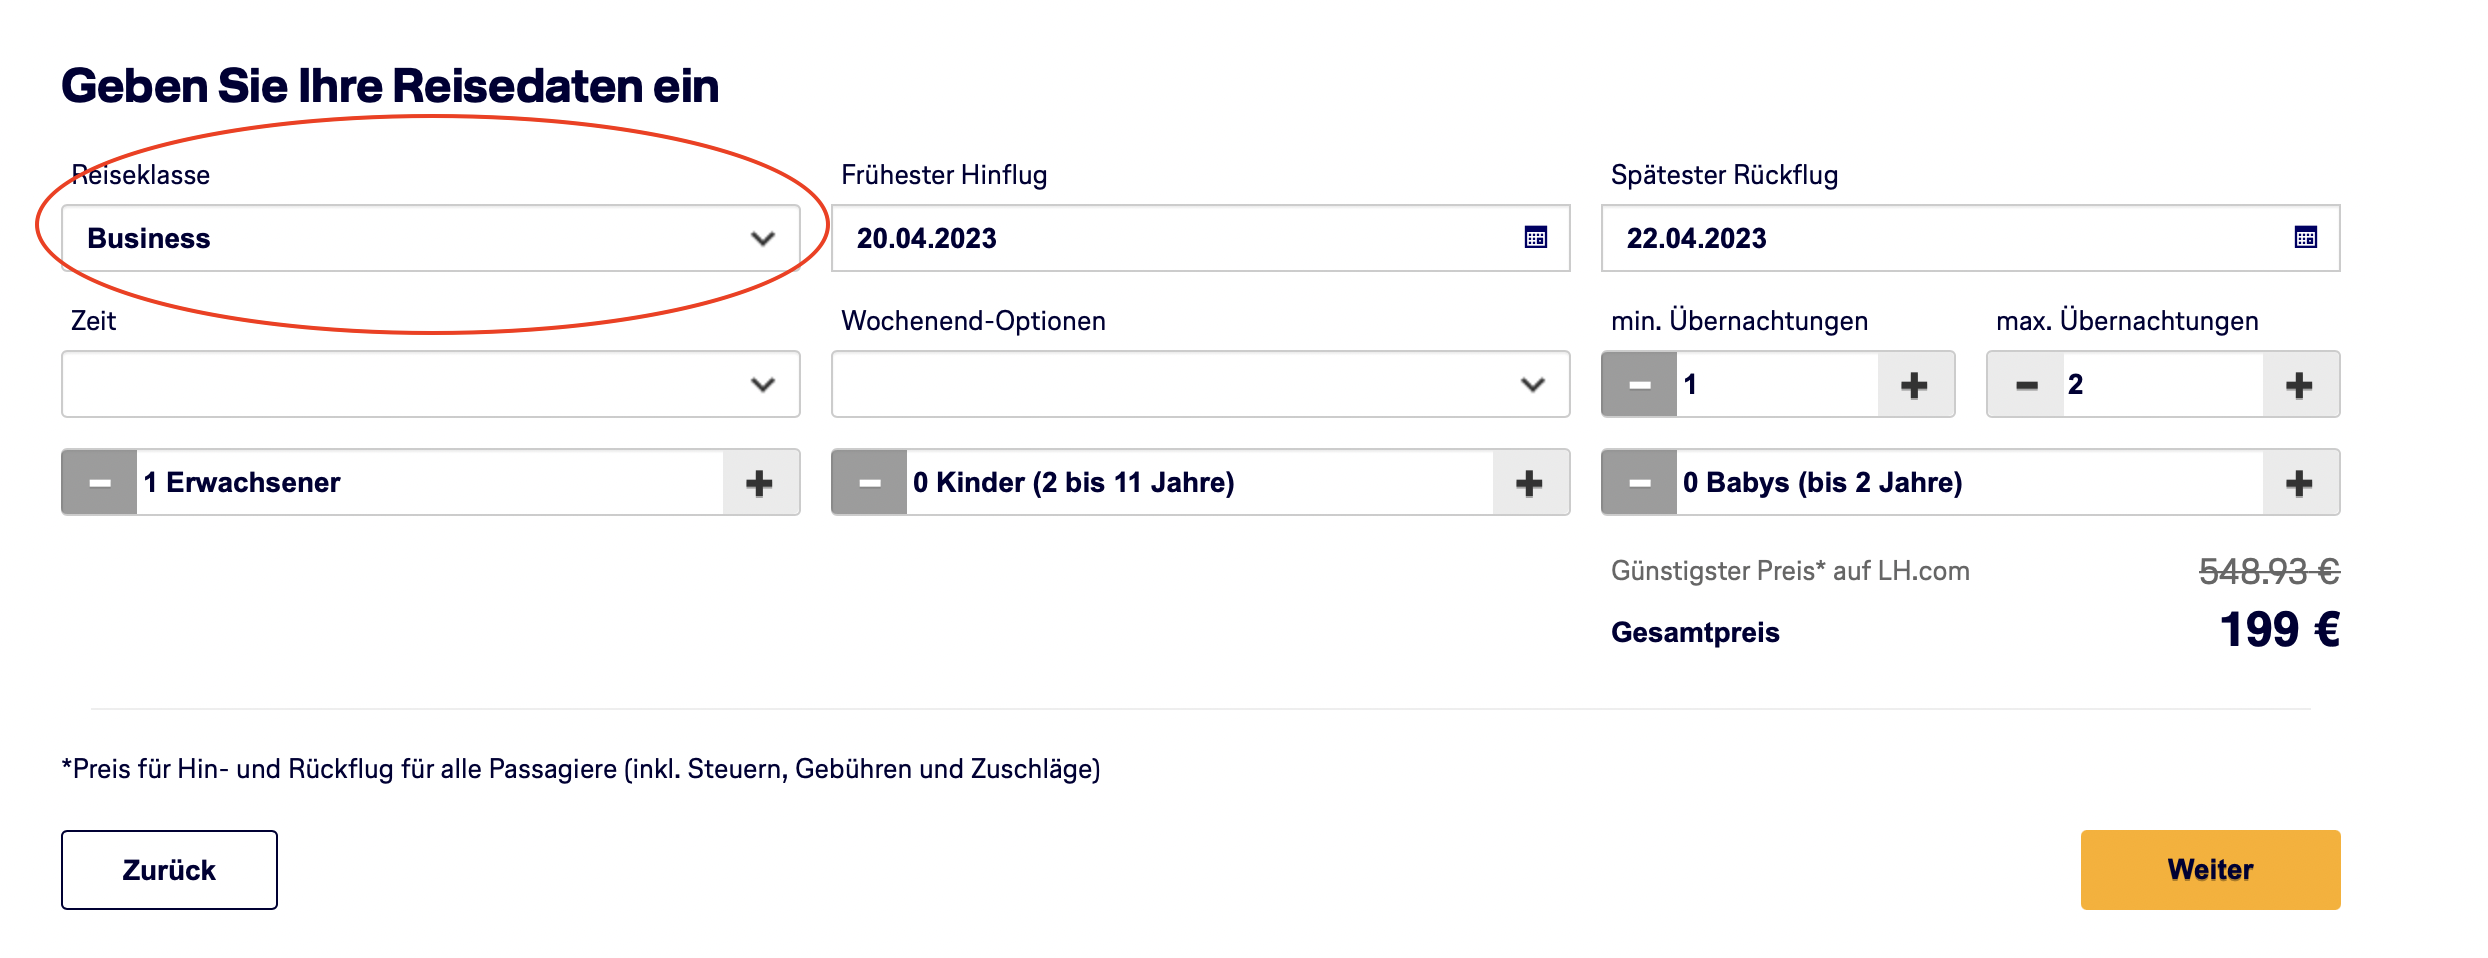This screenshot has height=958, width=2488.
Task: Click the Weiter button
Action: pyautogui.click(x=2210, y=870)
